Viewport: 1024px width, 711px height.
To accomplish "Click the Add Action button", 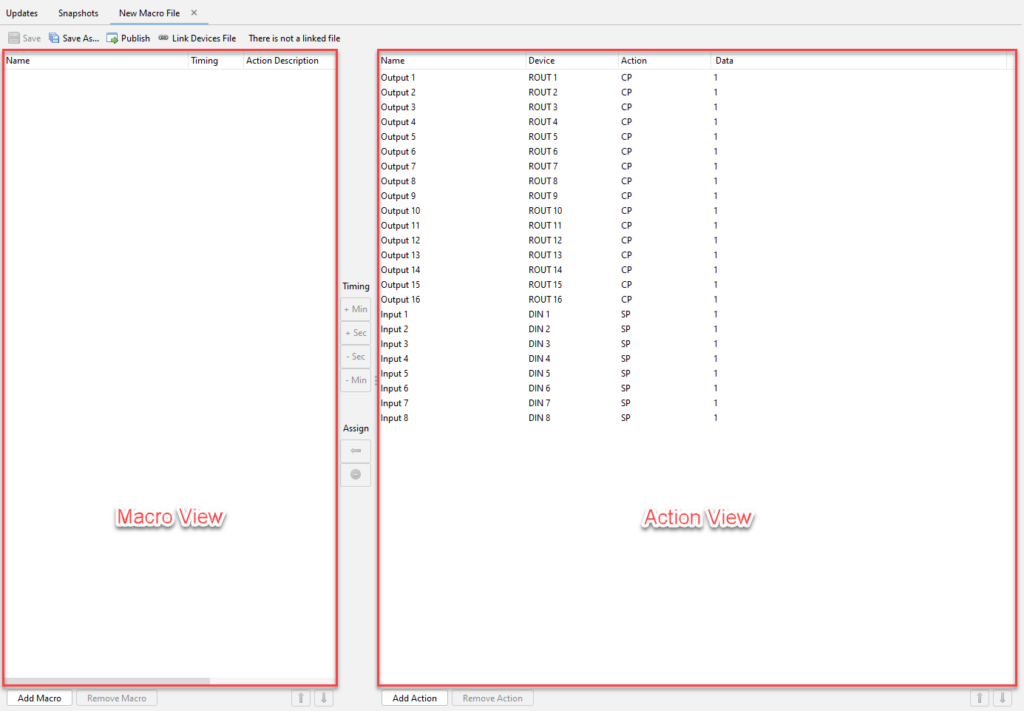I will click(414, 698).
